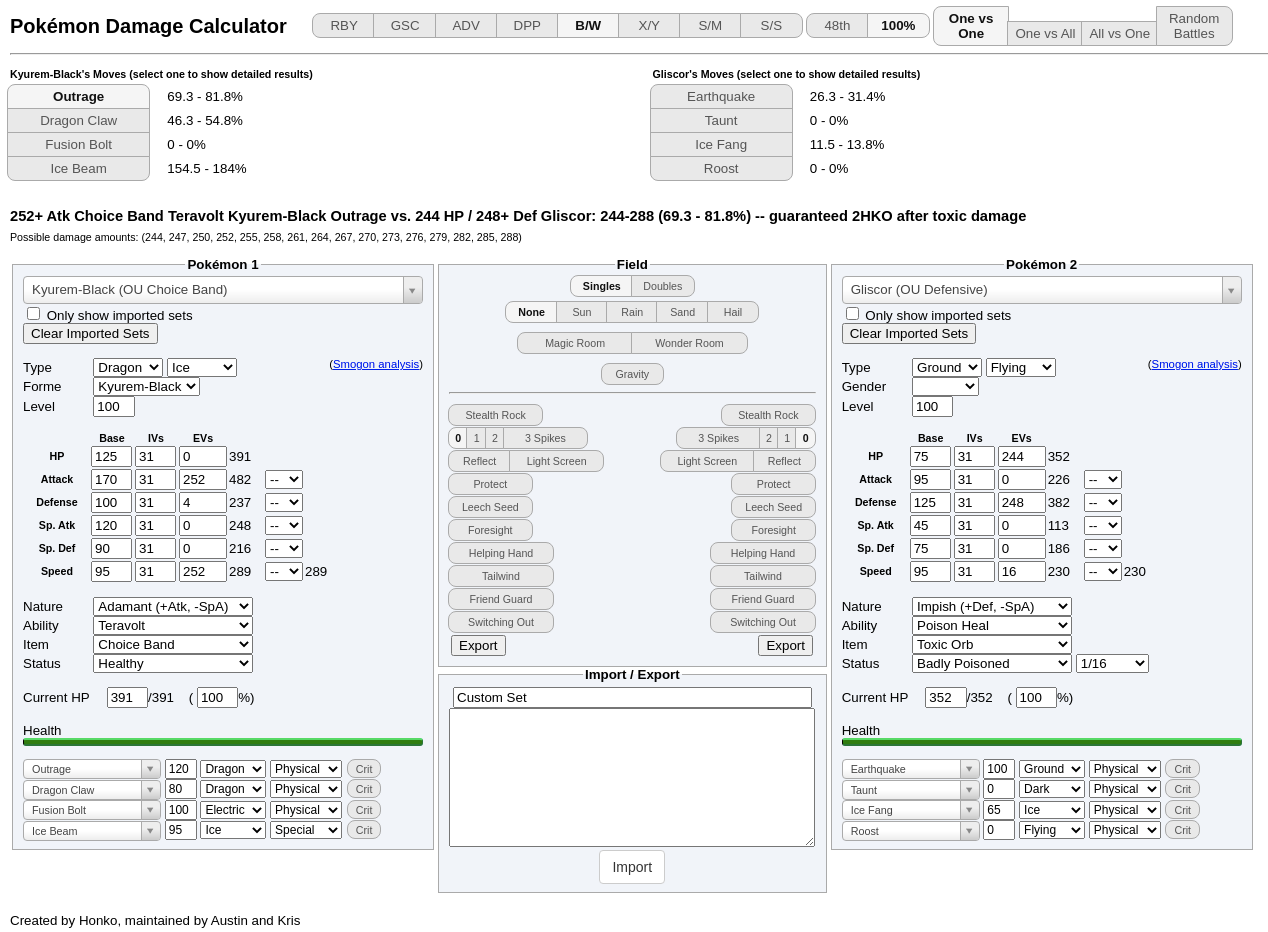Switch to DPP generation tab

[527, 25]
